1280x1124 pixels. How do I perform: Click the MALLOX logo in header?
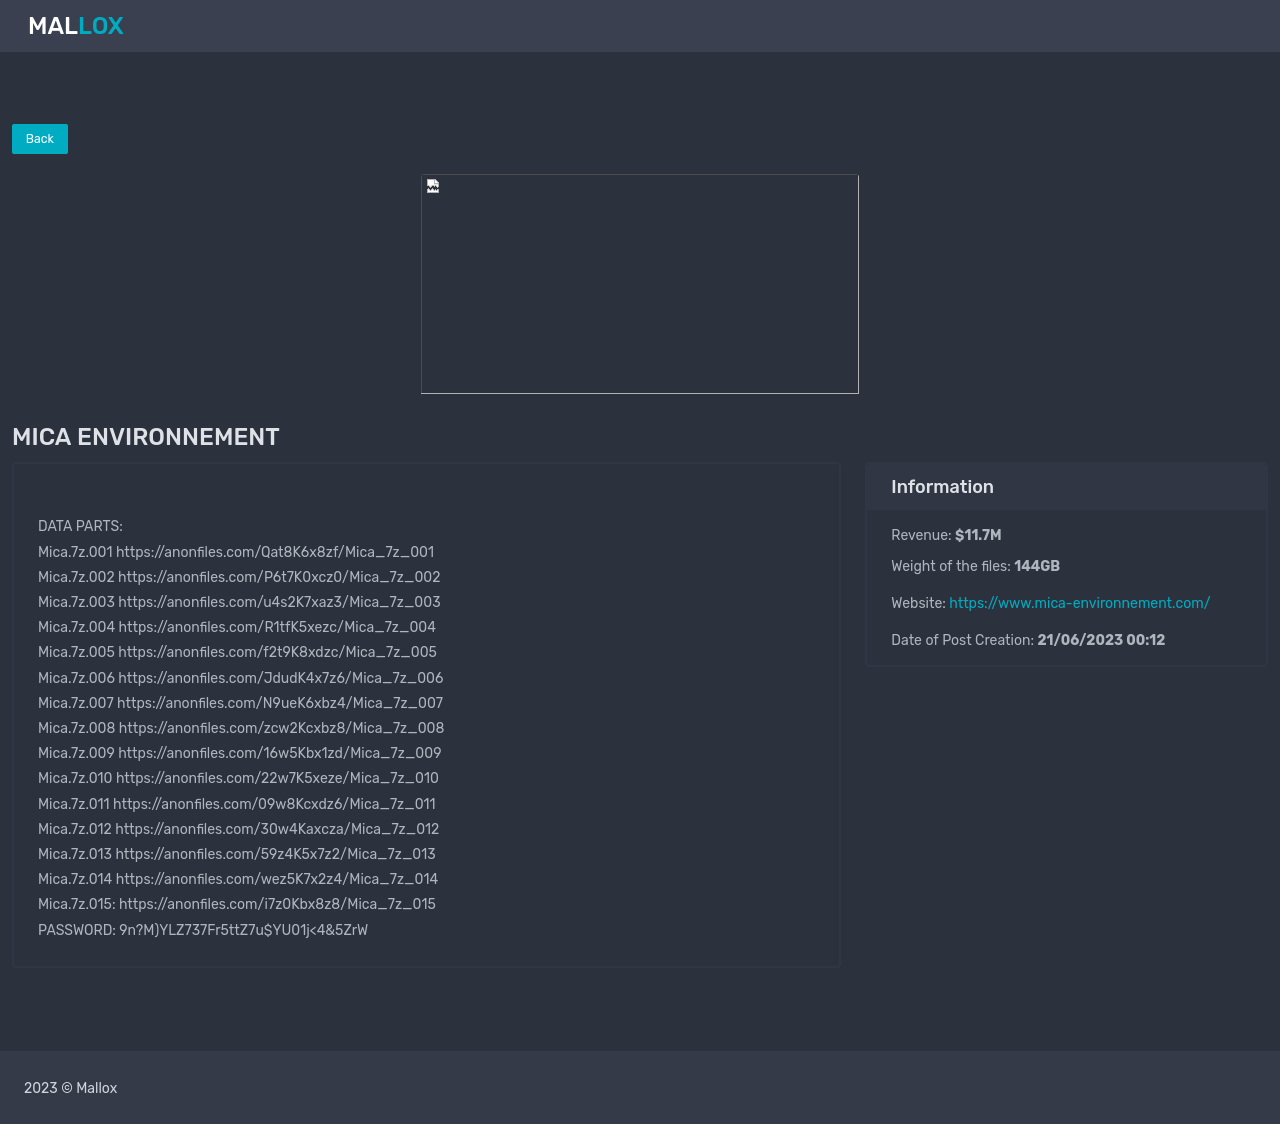[76, 26]
